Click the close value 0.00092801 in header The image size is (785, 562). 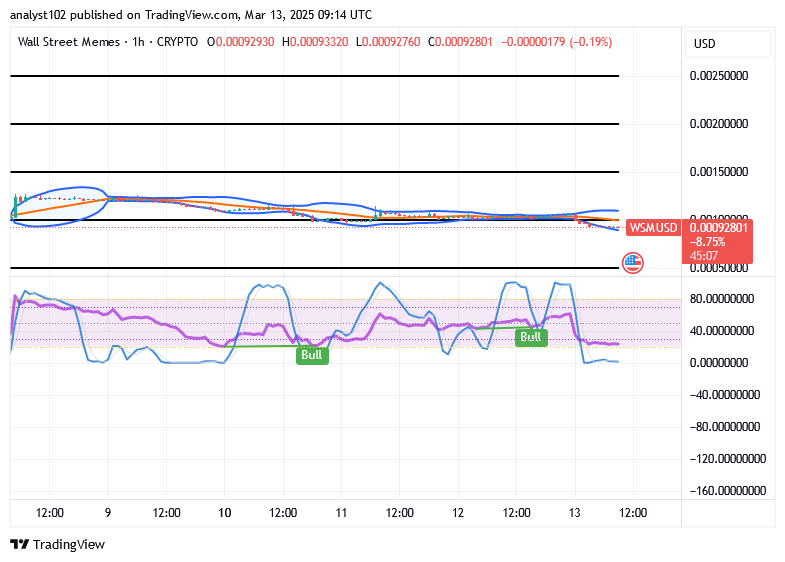tap(464, 42)
